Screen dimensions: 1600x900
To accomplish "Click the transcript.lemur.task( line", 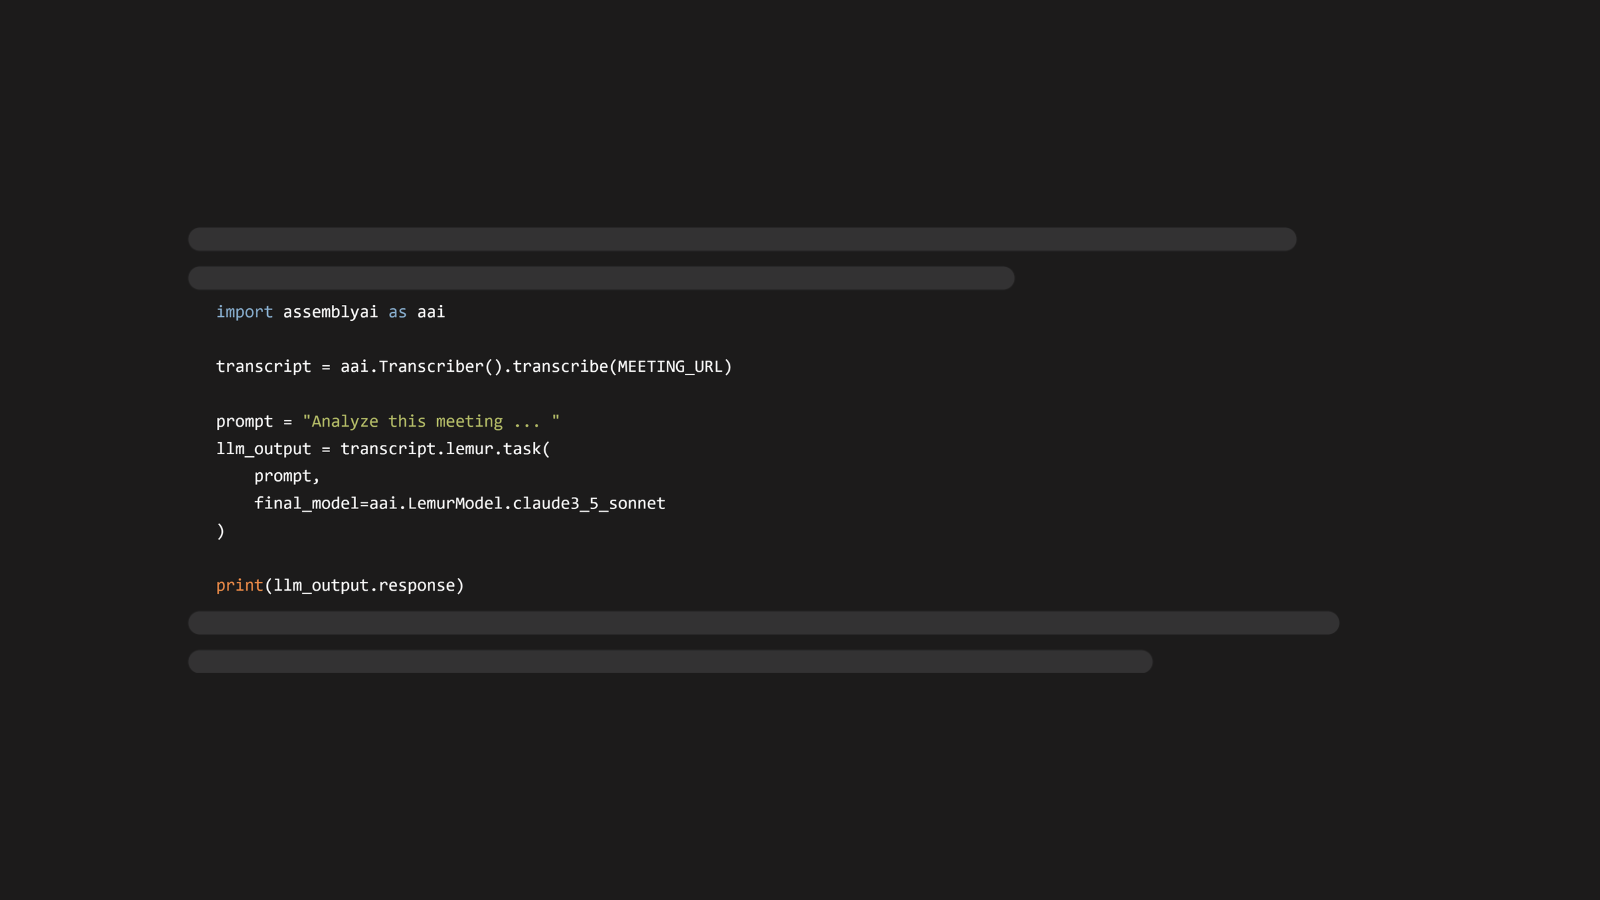I will pos(383,449).
